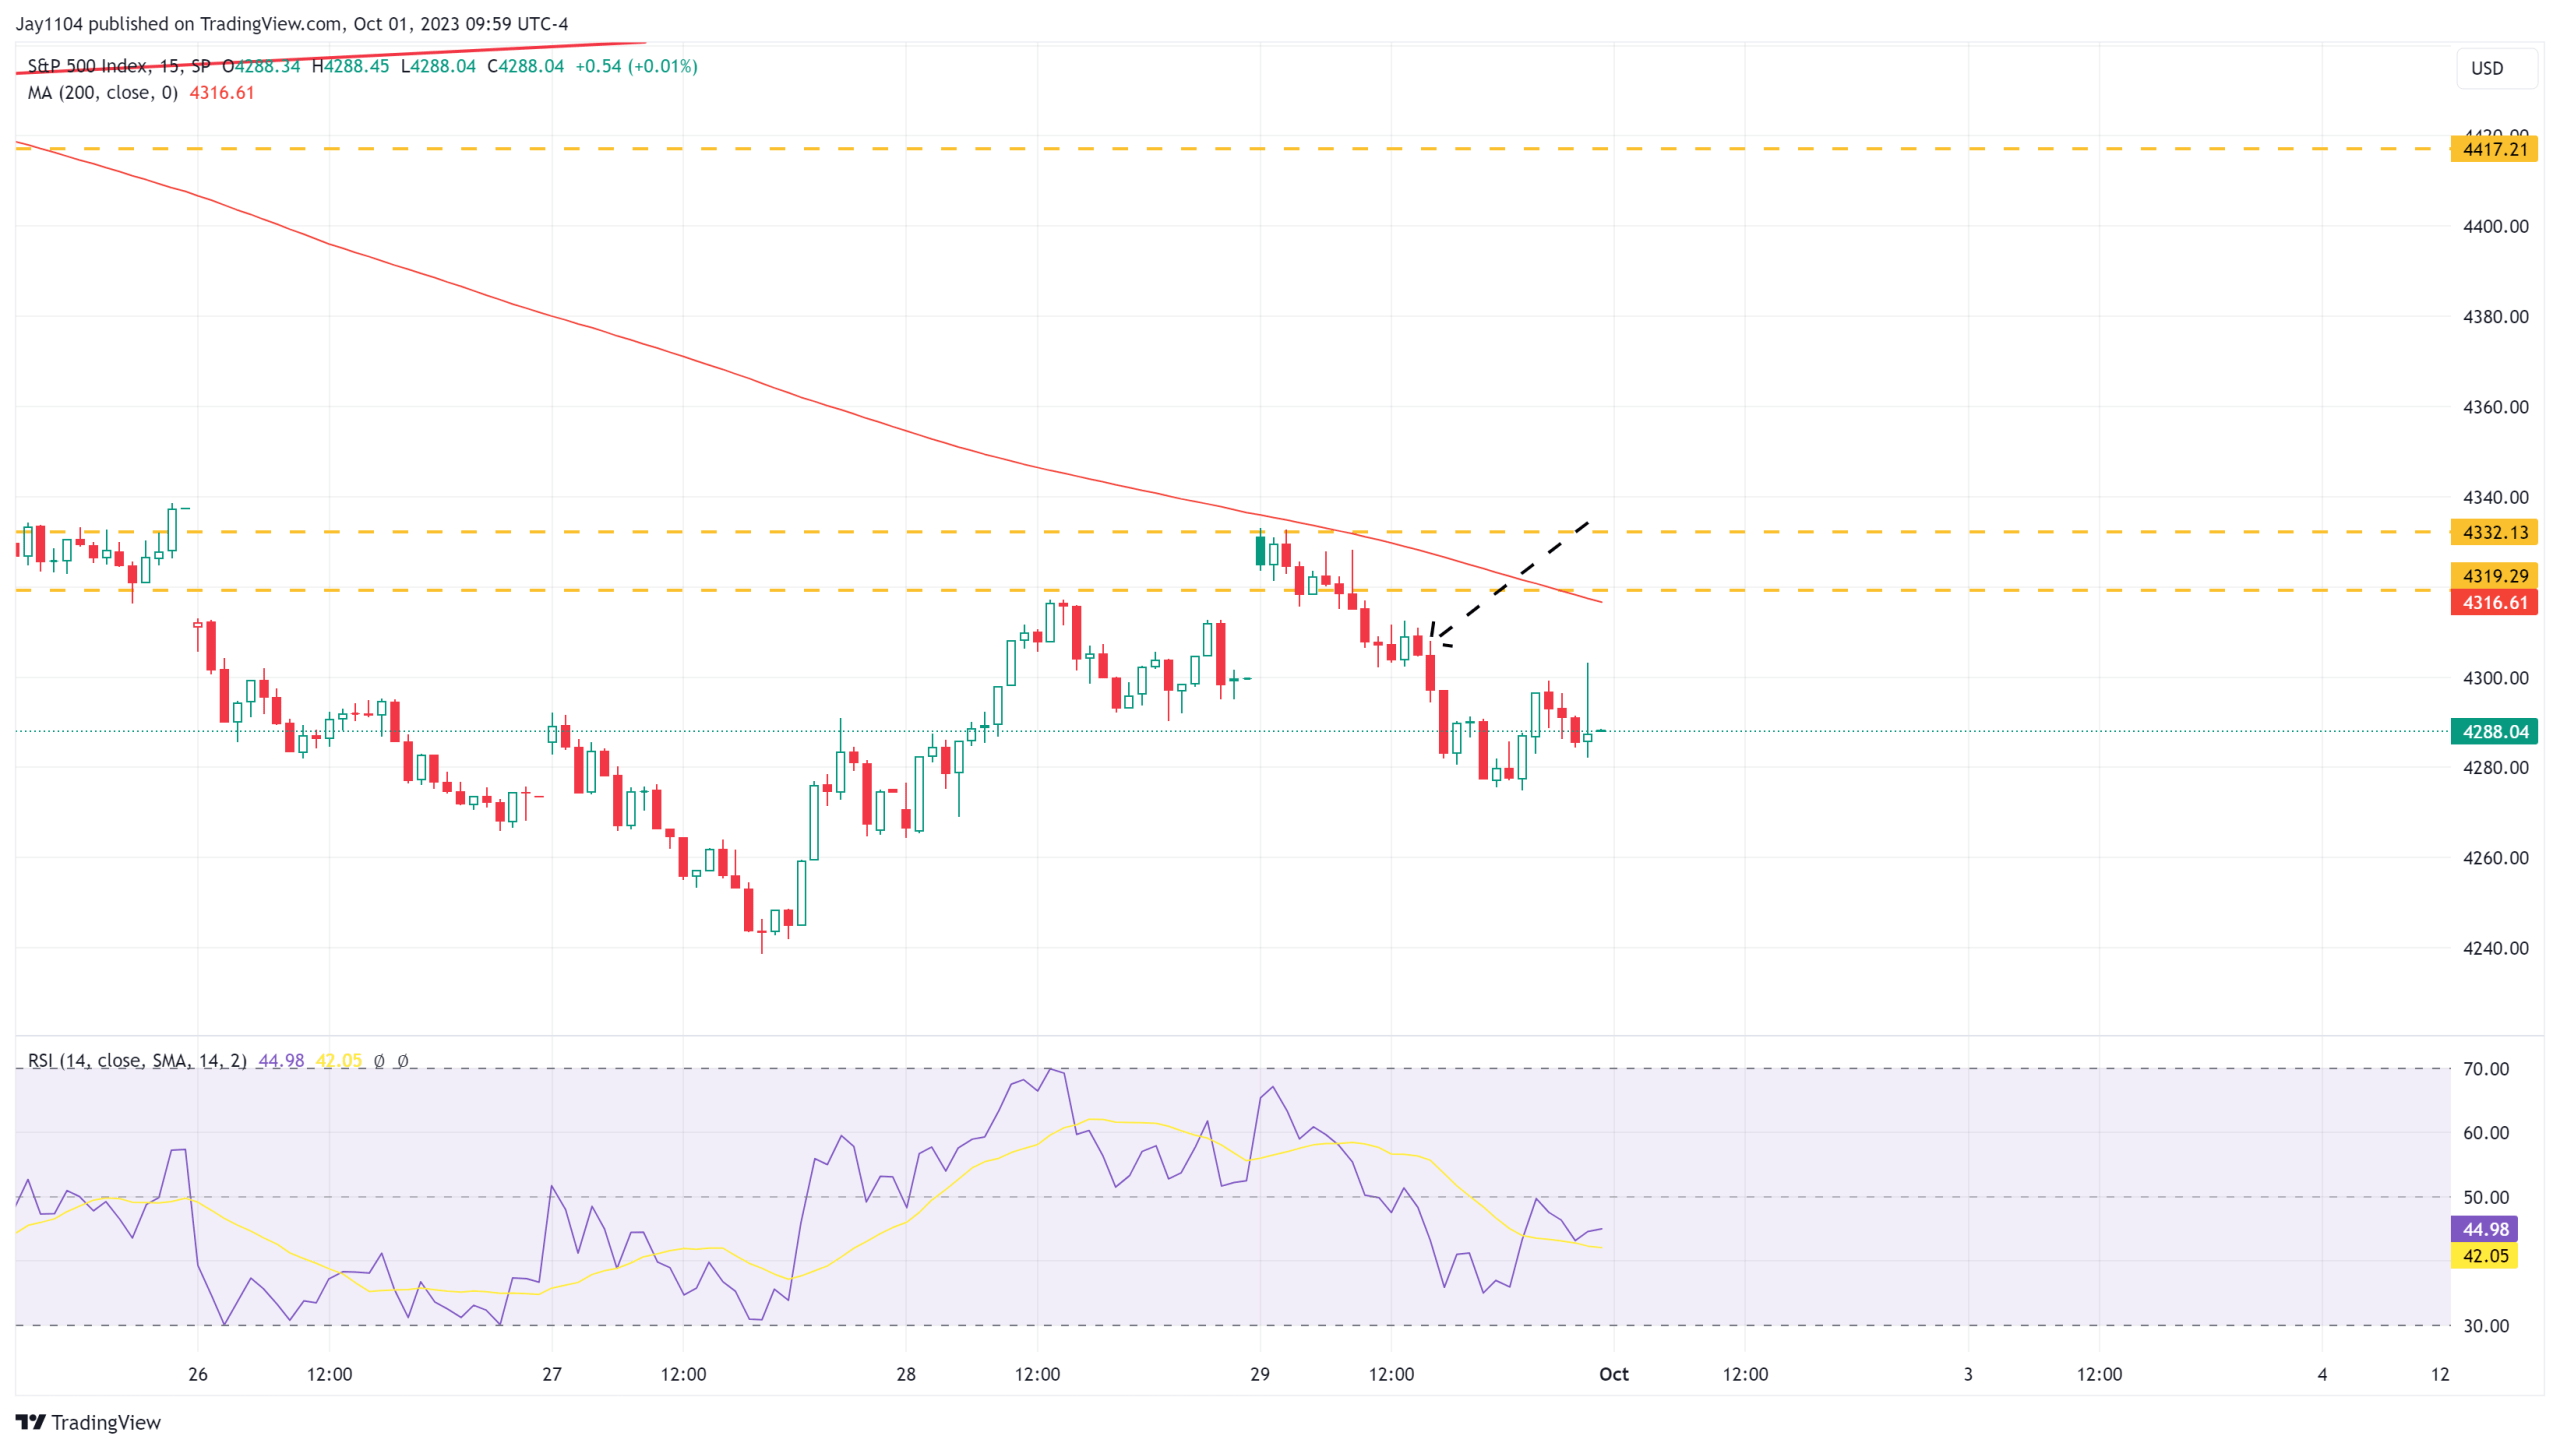This screenshot has height=1450, width=2560.
Task: Click the 4240.00 price axis label
Action: tap(2495, 948)
